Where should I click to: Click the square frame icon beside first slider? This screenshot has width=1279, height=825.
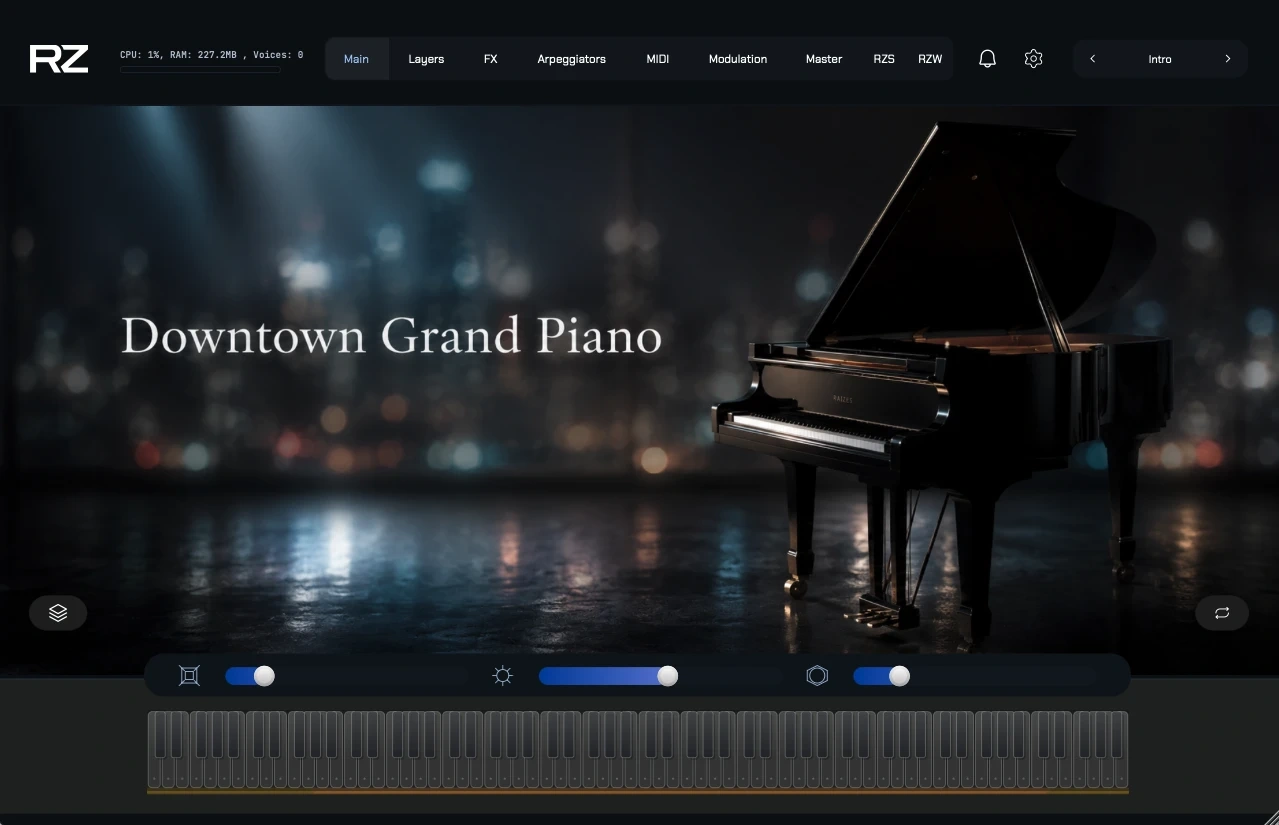189,676
